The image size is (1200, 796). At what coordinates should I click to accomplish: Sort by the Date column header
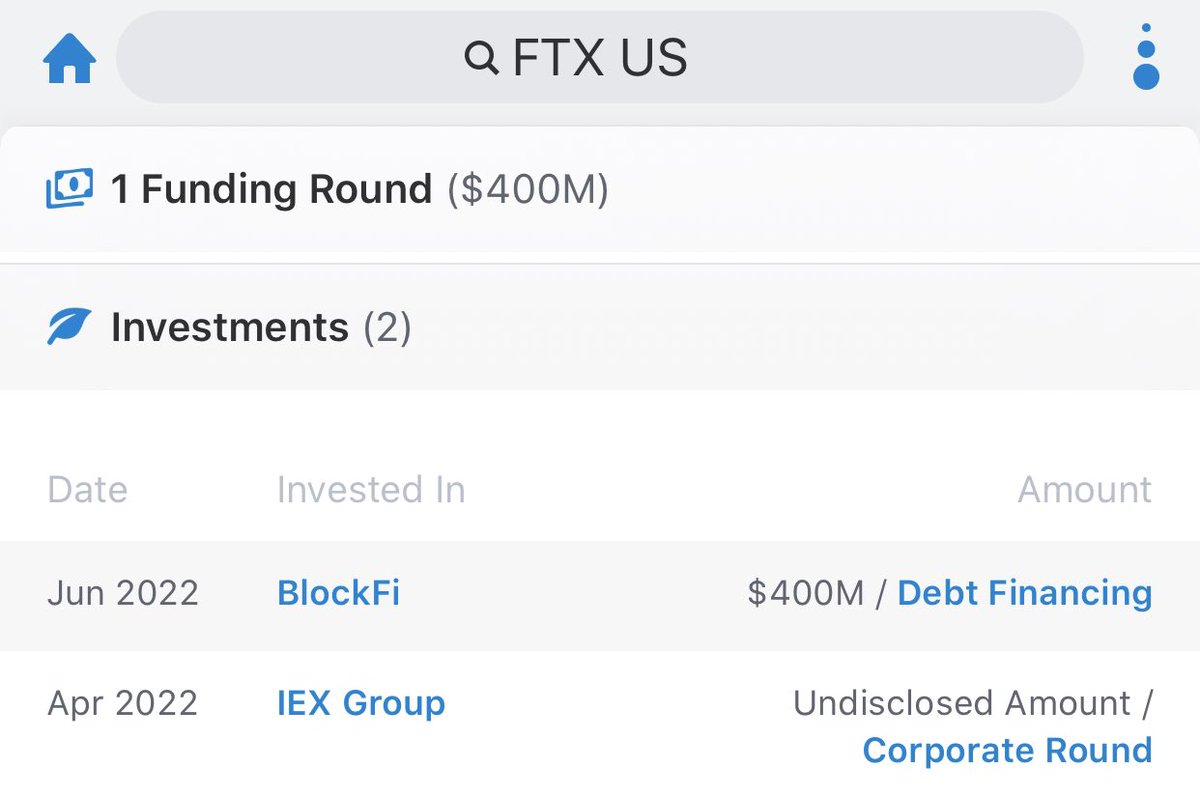[87, 490]
